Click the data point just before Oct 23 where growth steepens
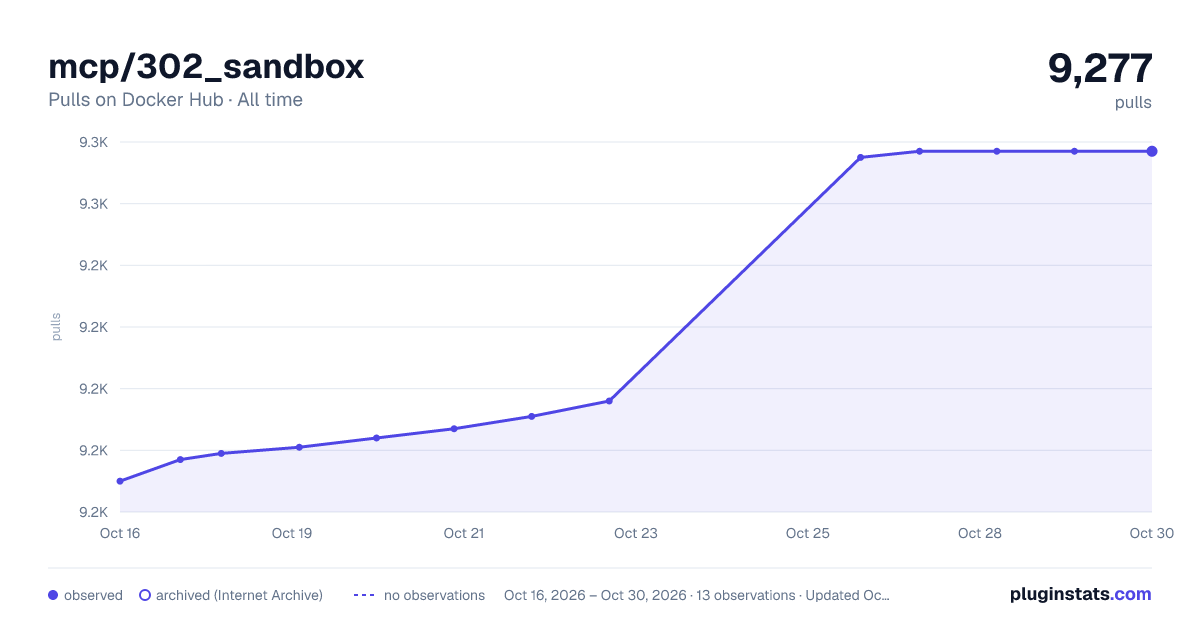 pos(609,401)
